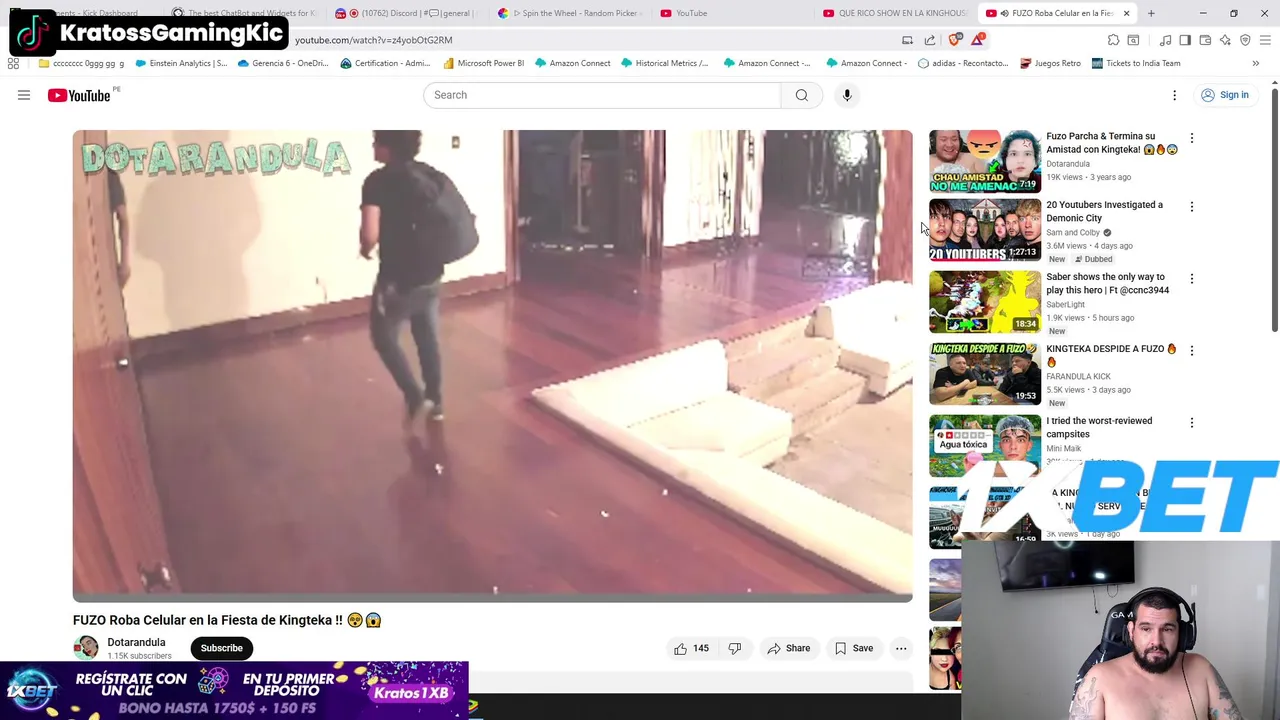This screenshot has width=1280, height=720.
Task: Open 'Fuzo Parcha & Termina' video thumbnail
Action: [985, 161]
